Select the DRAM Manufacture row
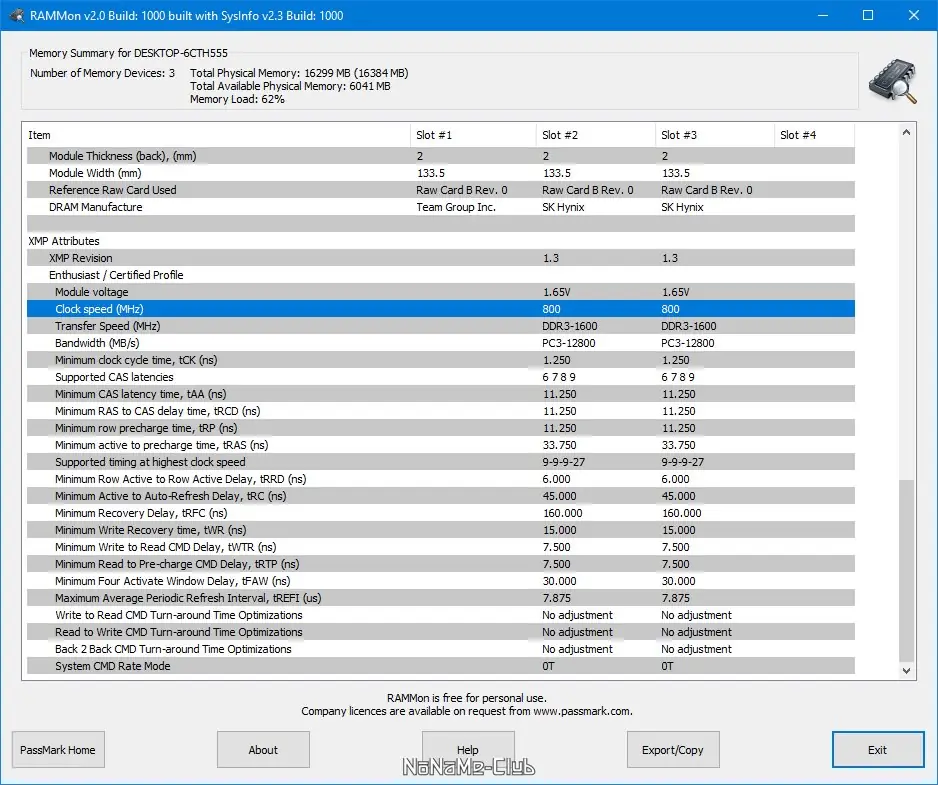The height and width of the screenshot is (785, 938). [441, 207]
